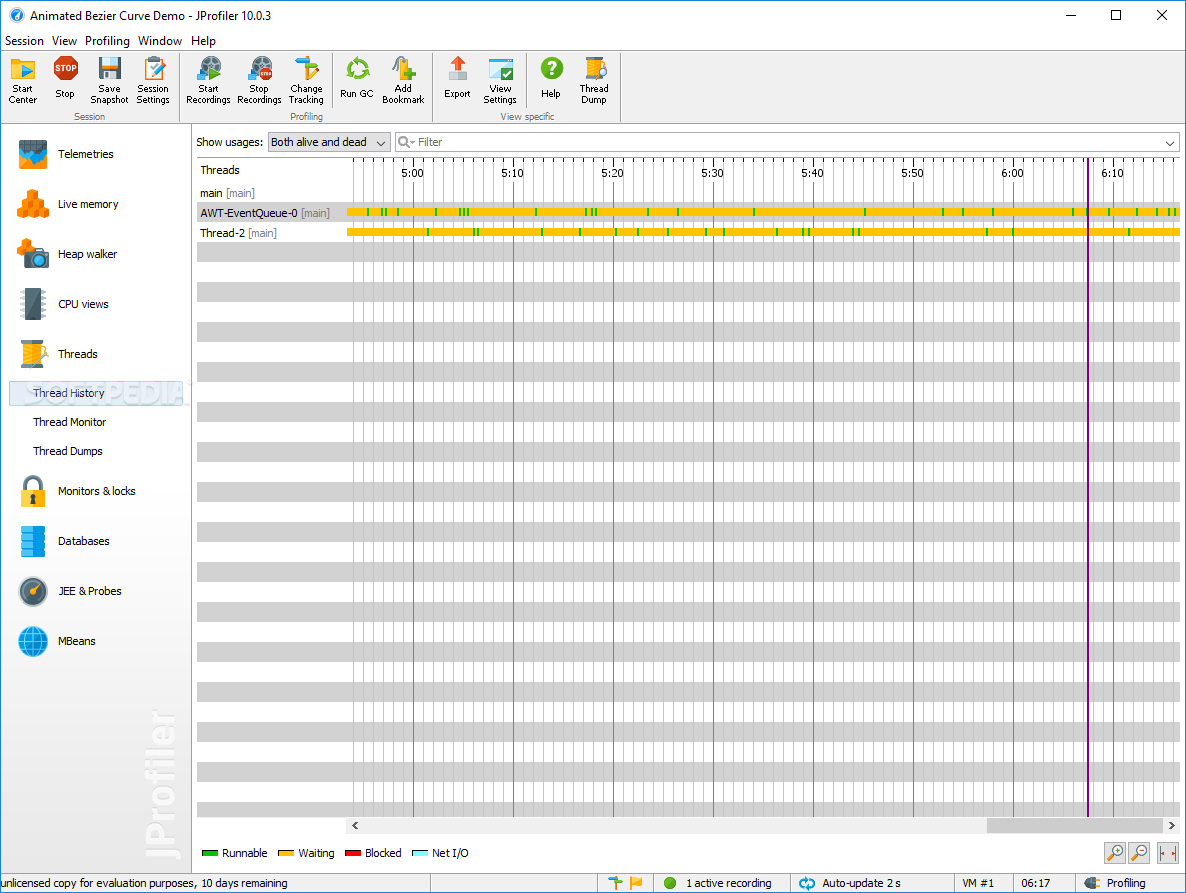Open the Profiling menu
Screen dimensions: 1186x893
point(107,41)
